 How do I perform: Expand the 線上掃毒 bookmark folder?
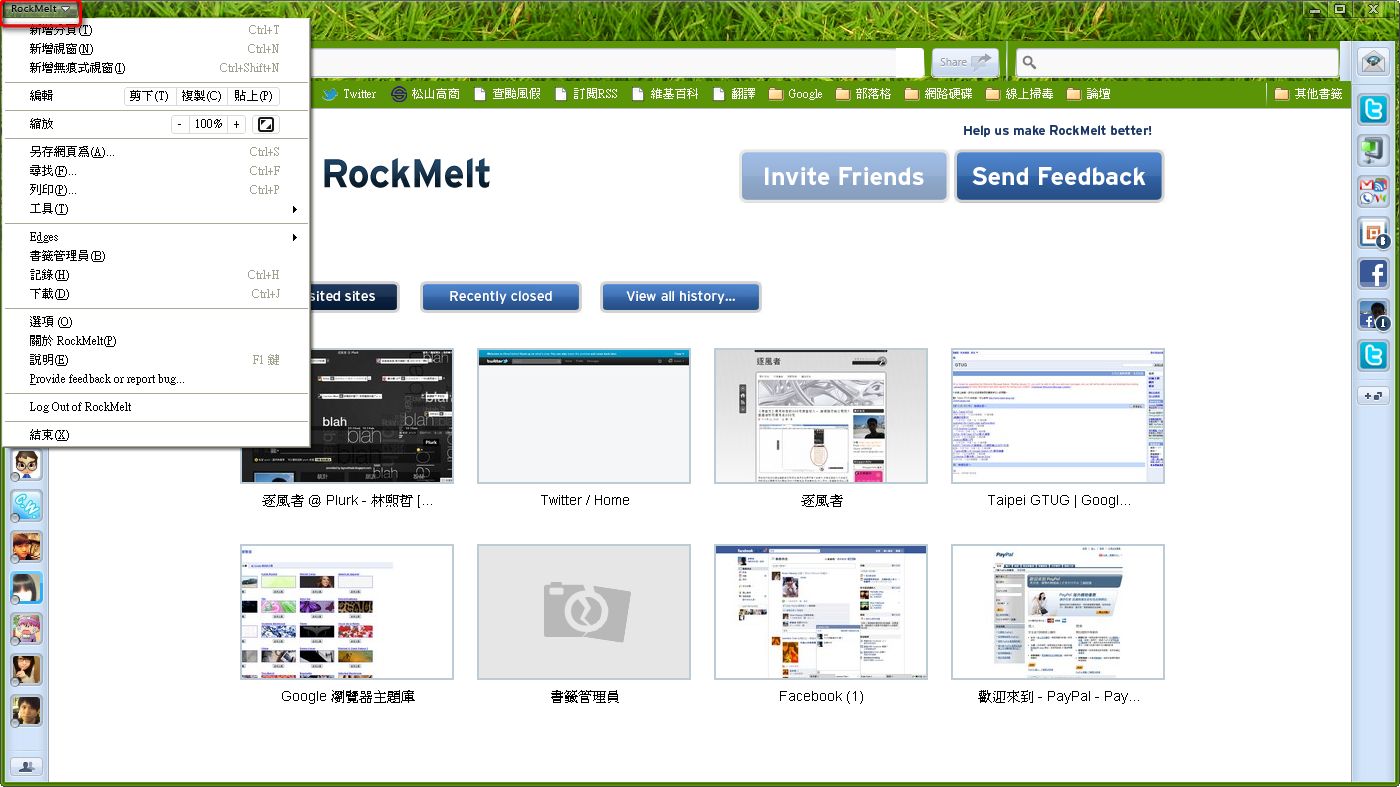click(1019, 94)
